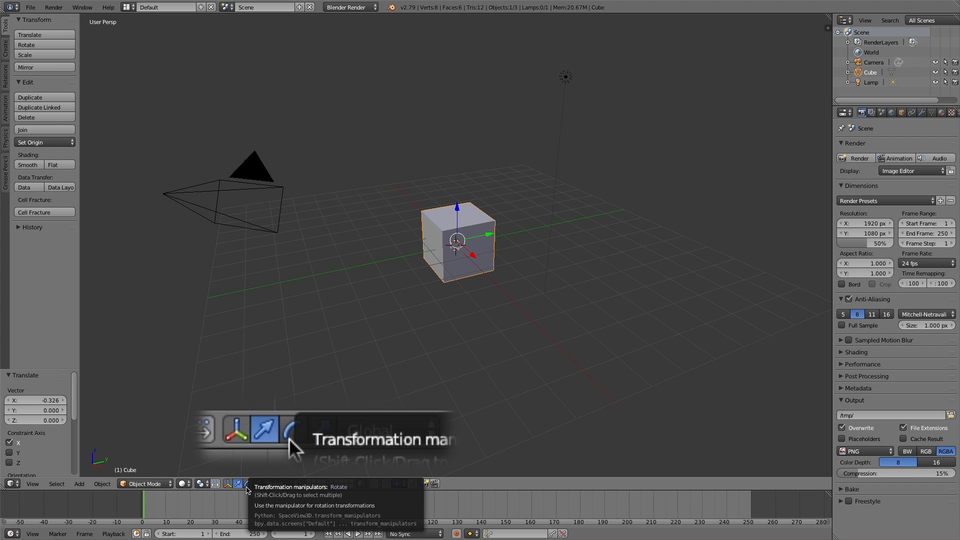
Task: Enable the Placeholders checkbox
Action: (842, 438)
